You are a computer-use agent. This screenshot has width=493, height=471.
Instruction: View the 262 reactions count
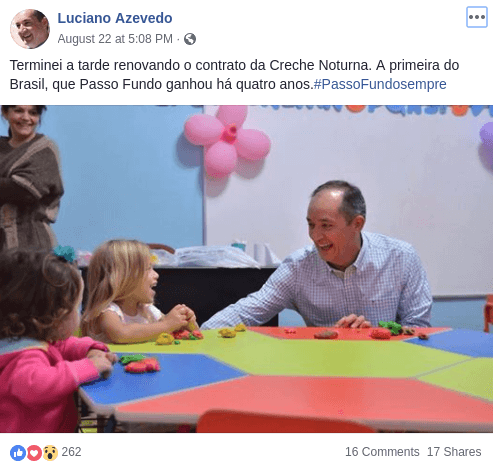[x=71, y=452]
